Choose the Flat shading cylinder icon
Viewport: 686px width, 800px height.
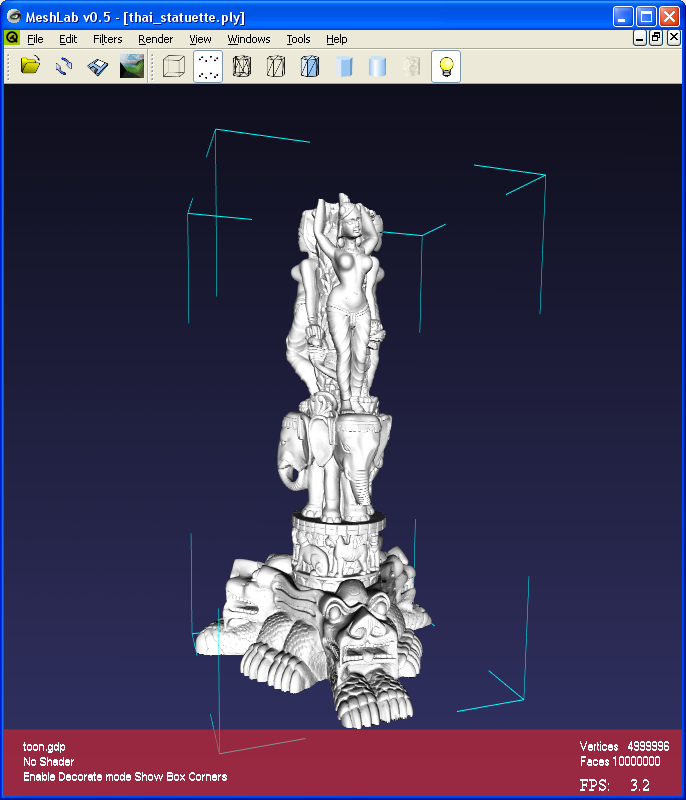pos(345,67)
